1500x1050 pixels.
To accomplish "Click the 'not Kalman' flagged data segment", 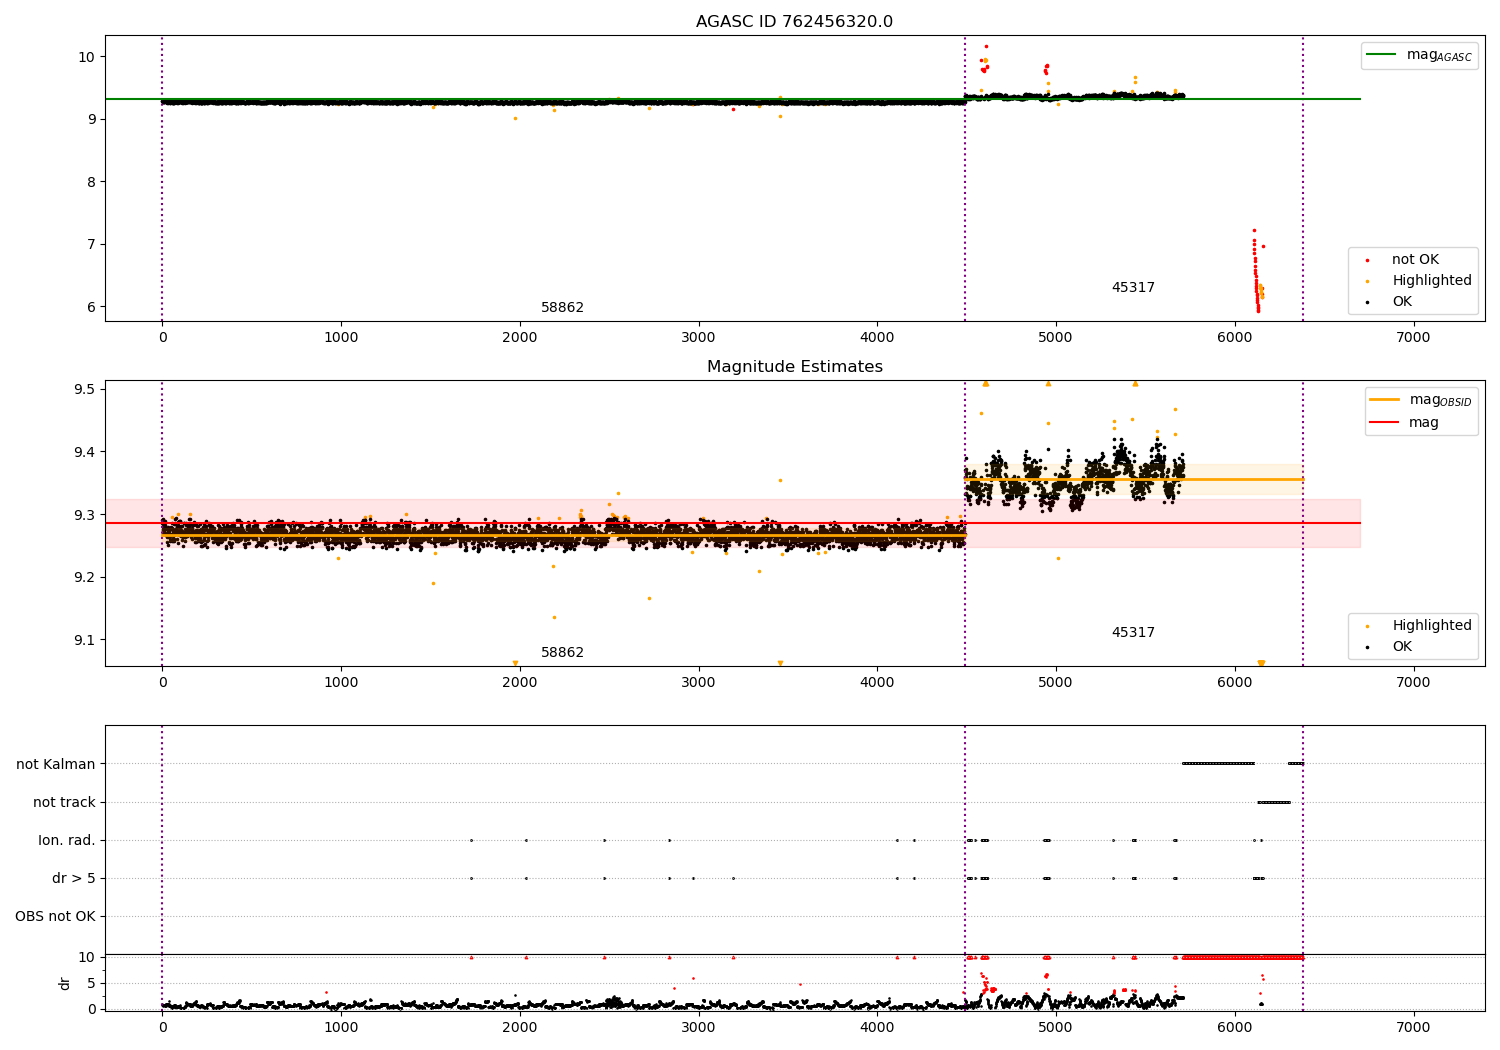I will point(1218,764).
